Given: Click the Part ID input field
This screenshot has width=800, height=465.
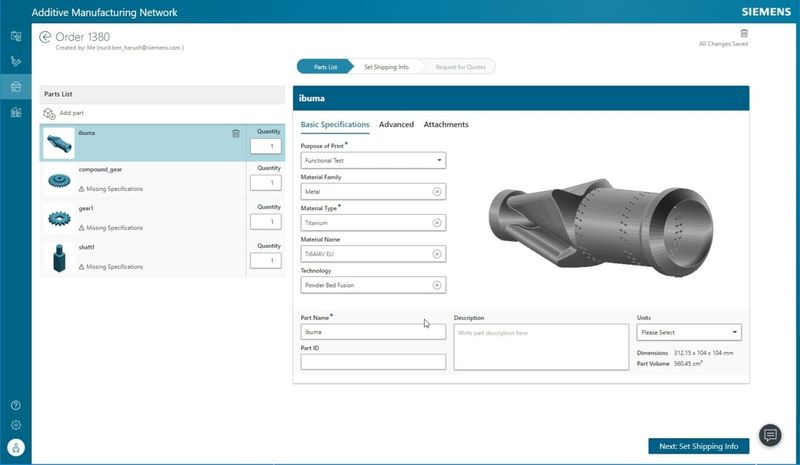Looking at the screenshot, I should click(373, 362).
